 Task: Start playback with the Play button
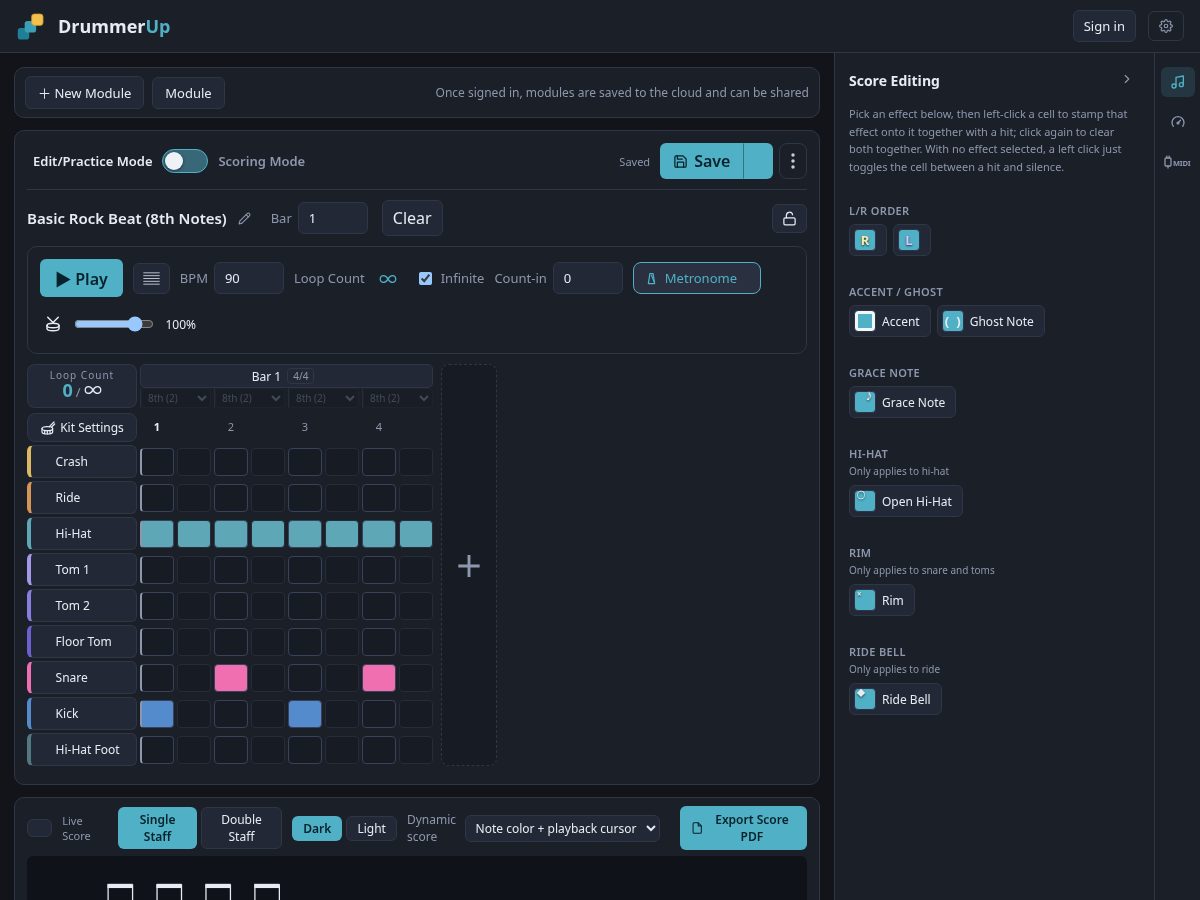click(81, 279)
